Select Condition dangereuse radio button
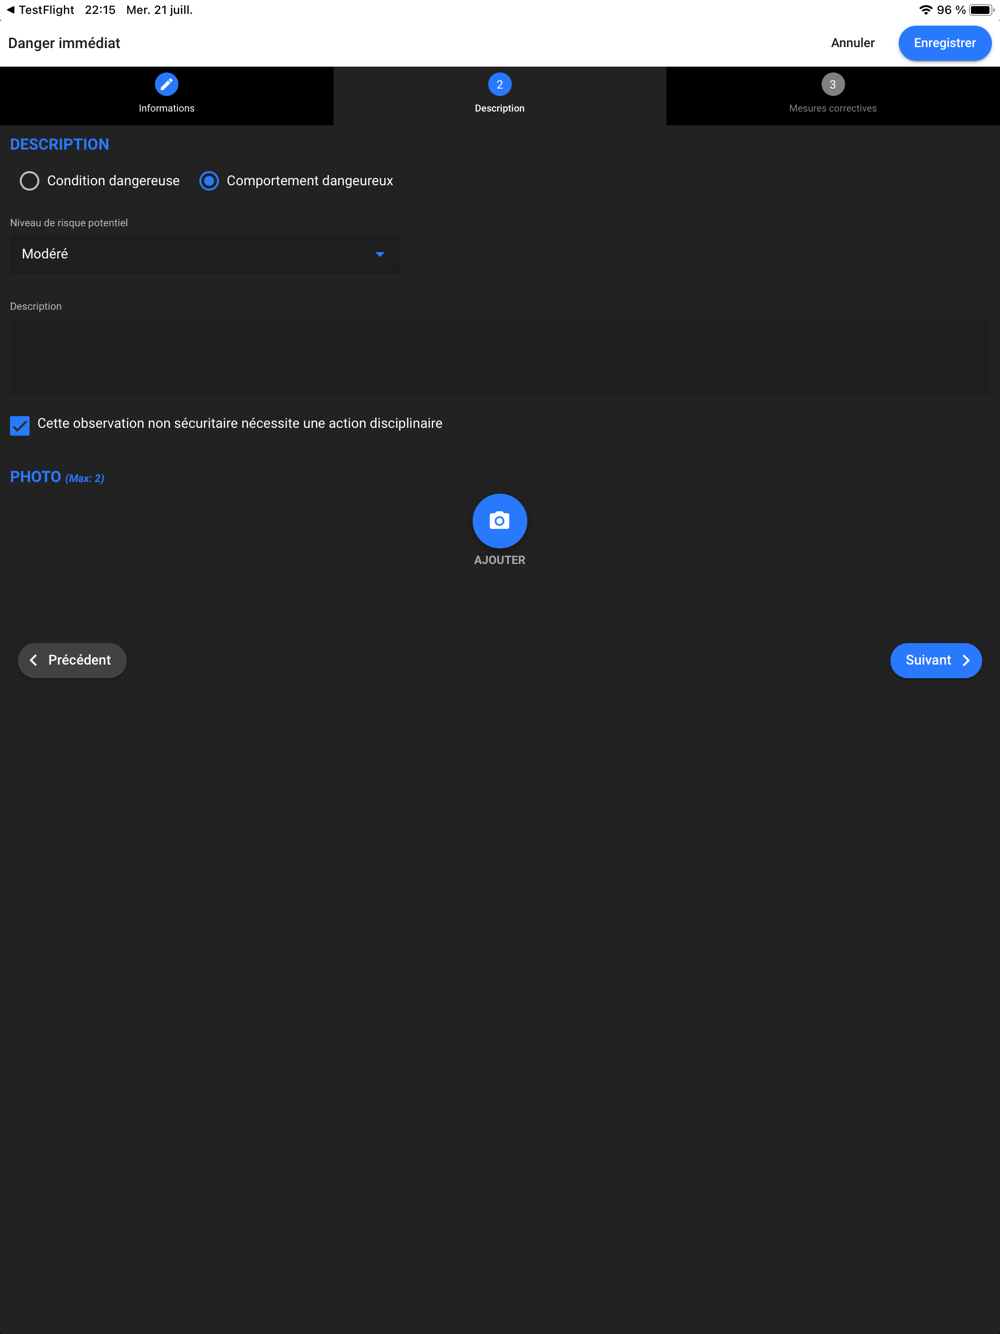 coord(30,181)
